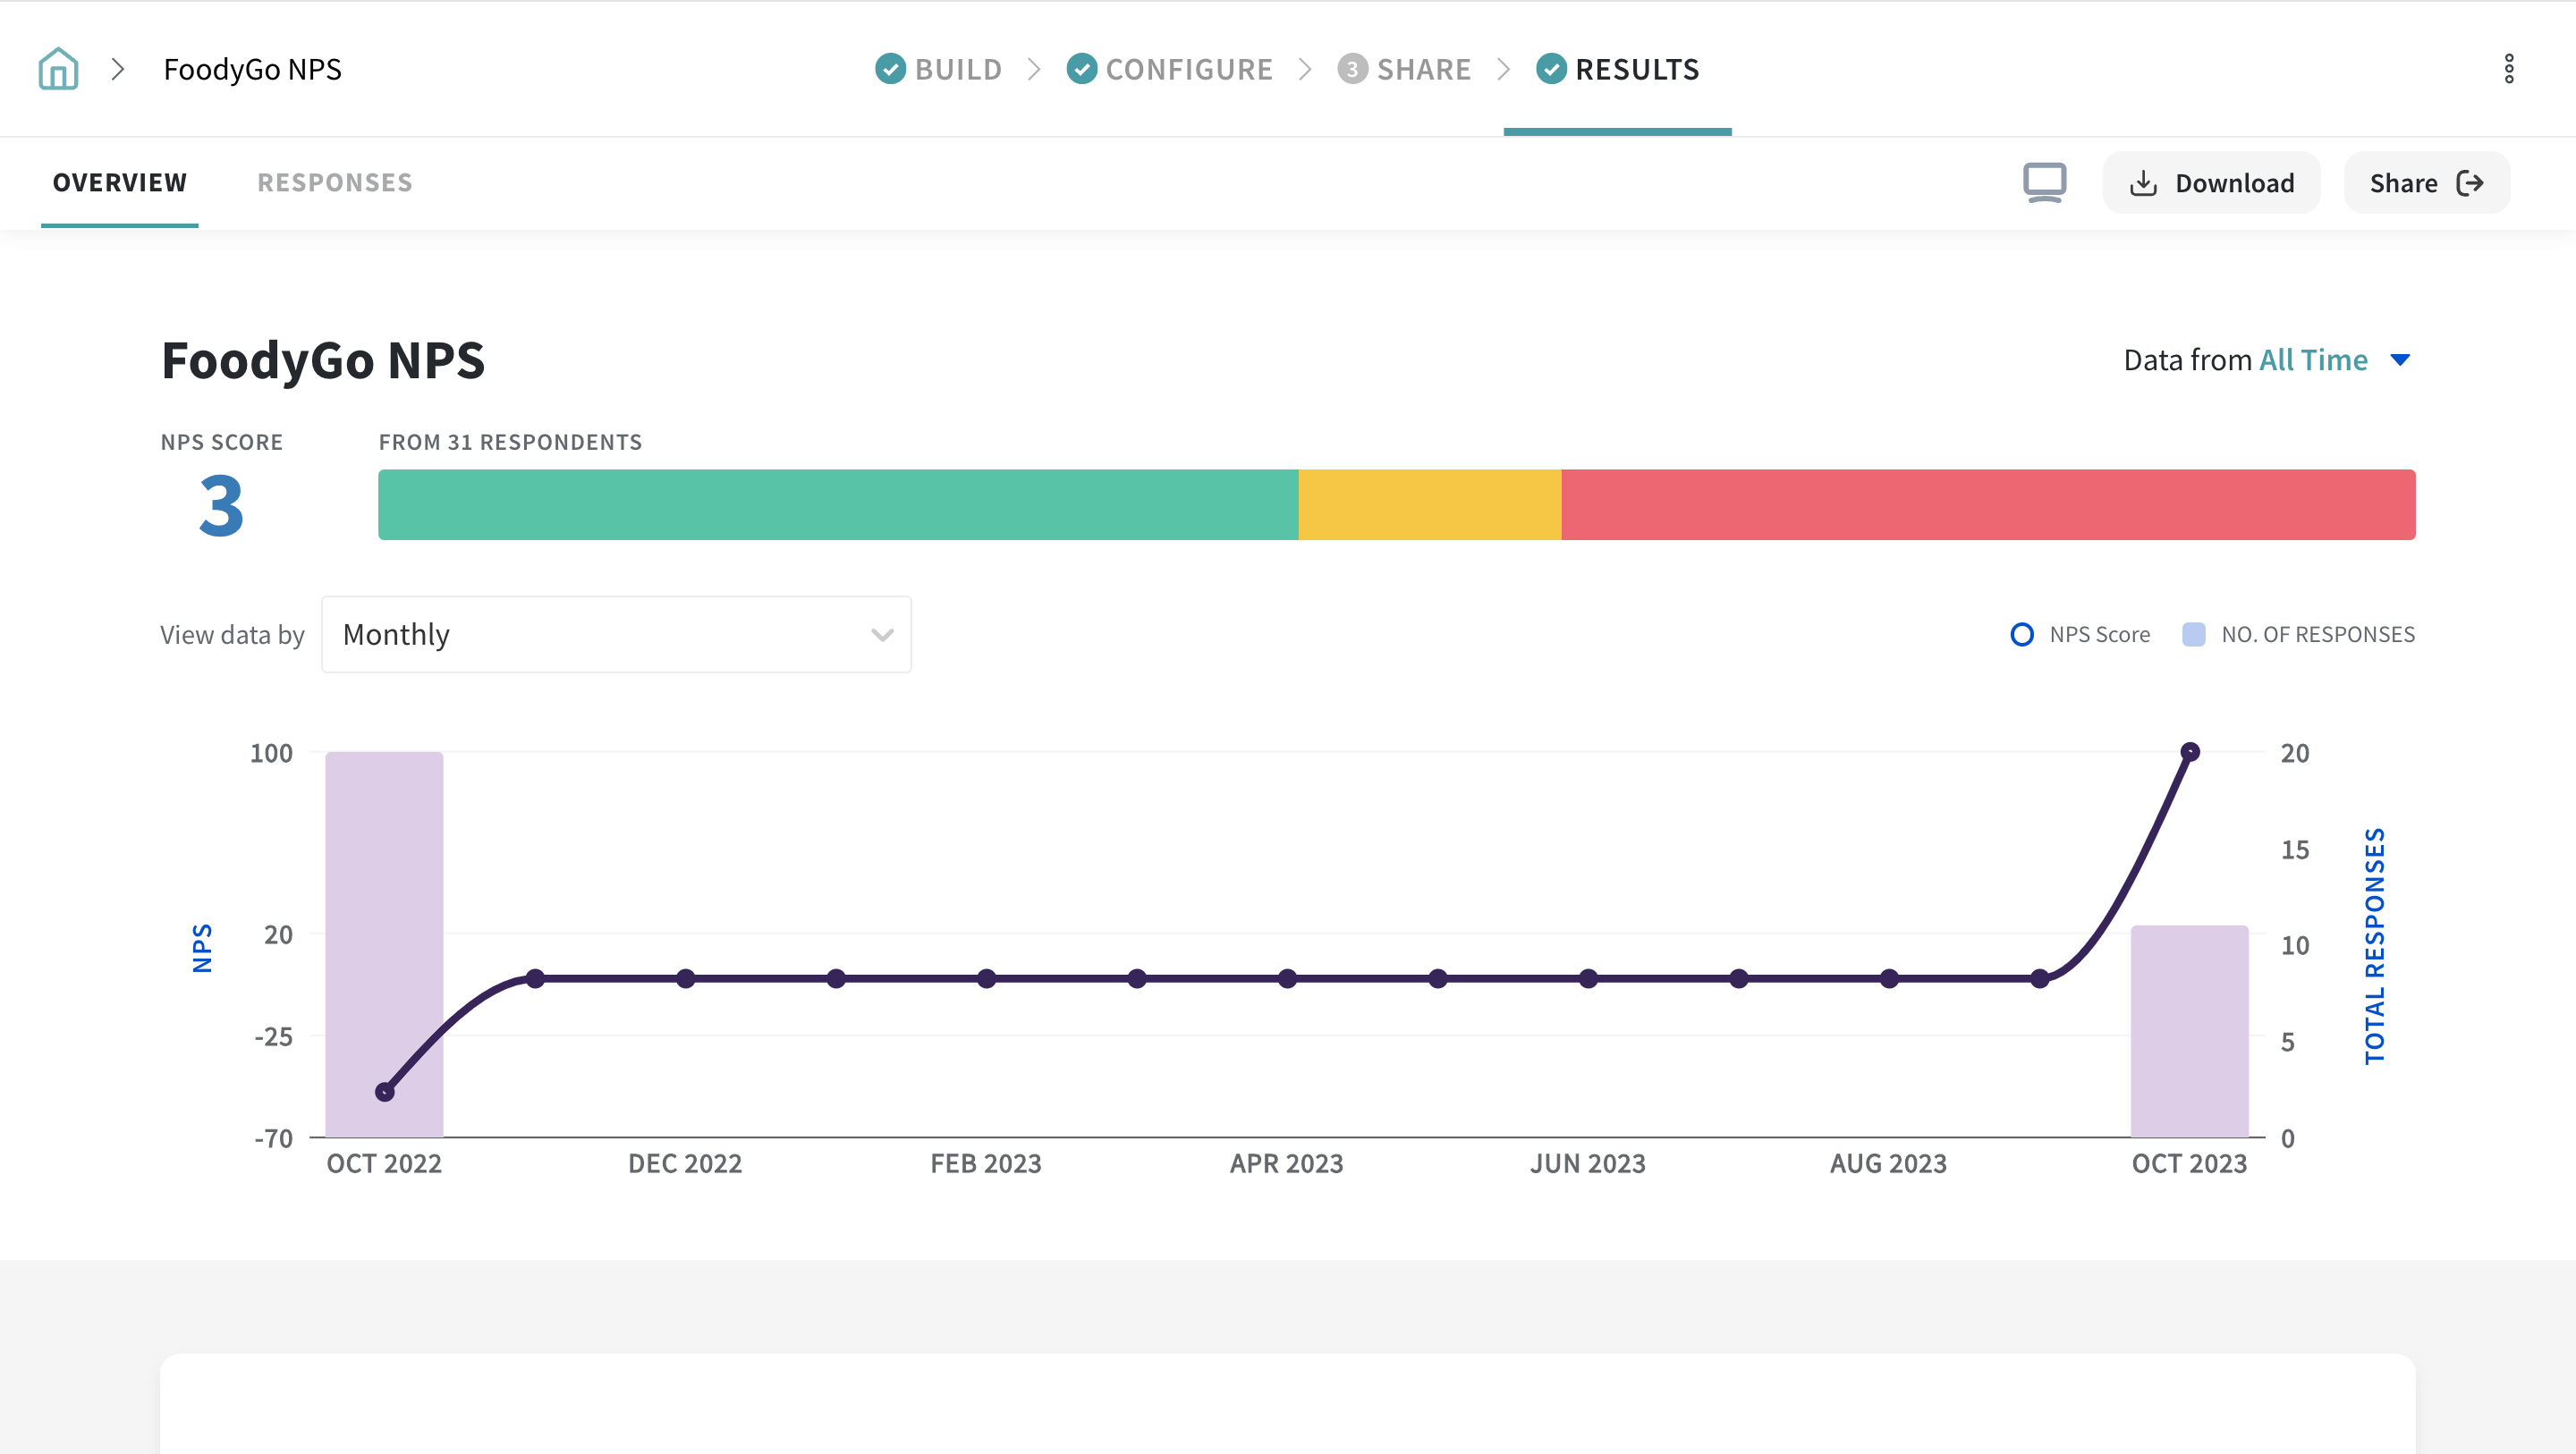Screen dimensions: 2576x1454
Task: Click the breadcrumb chevron after home
Action: pos(118,69)
